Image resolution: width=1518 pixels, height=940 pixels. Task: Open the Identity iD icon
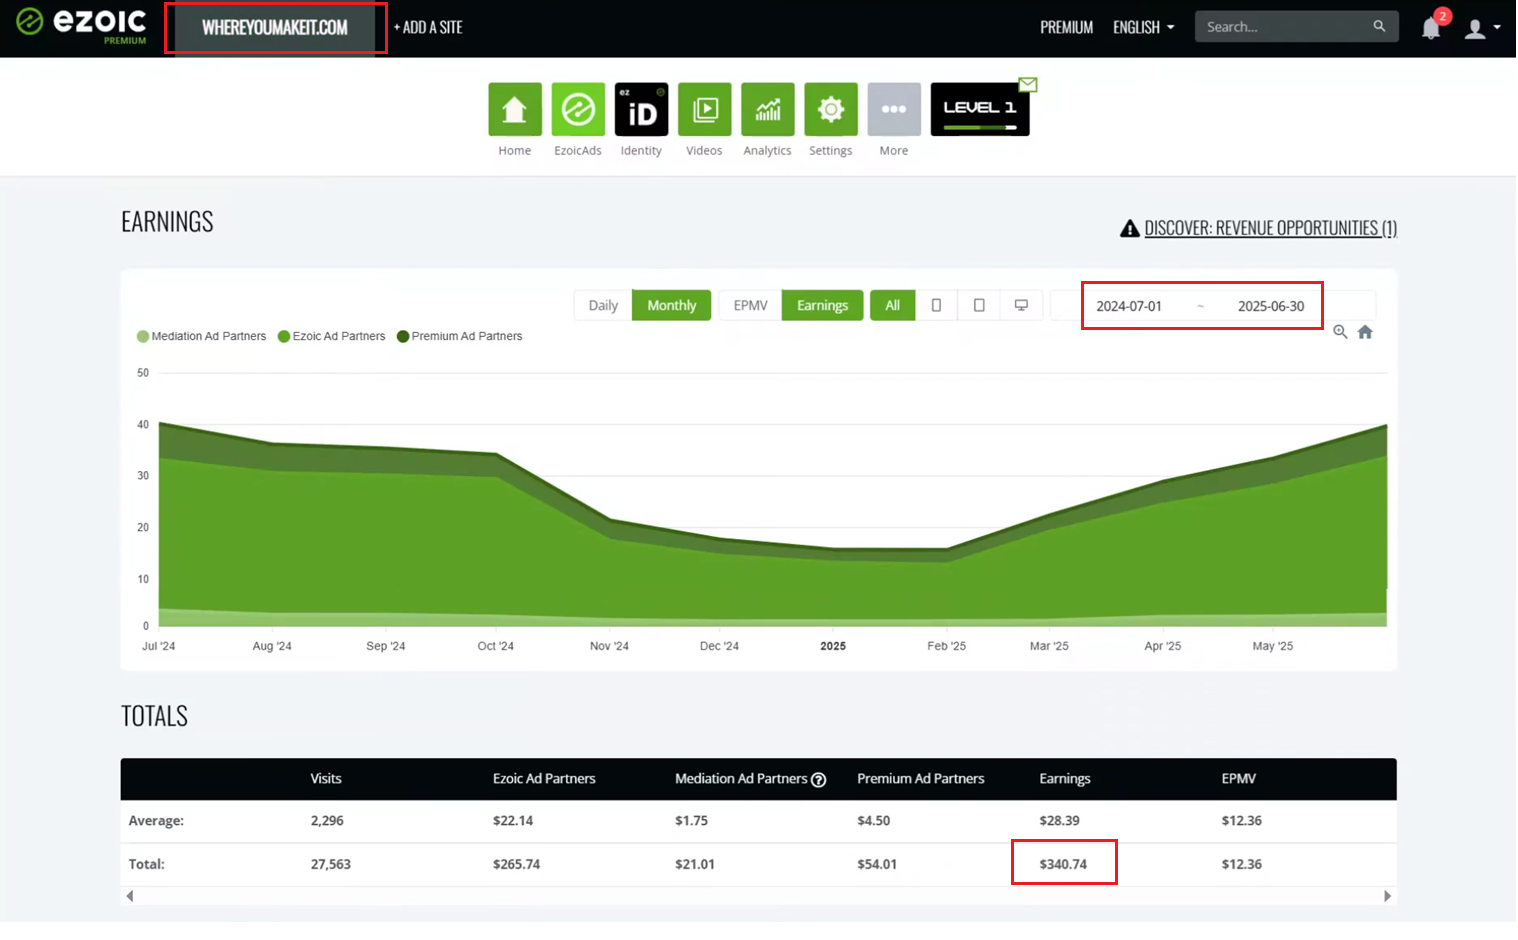coord(641,109)
